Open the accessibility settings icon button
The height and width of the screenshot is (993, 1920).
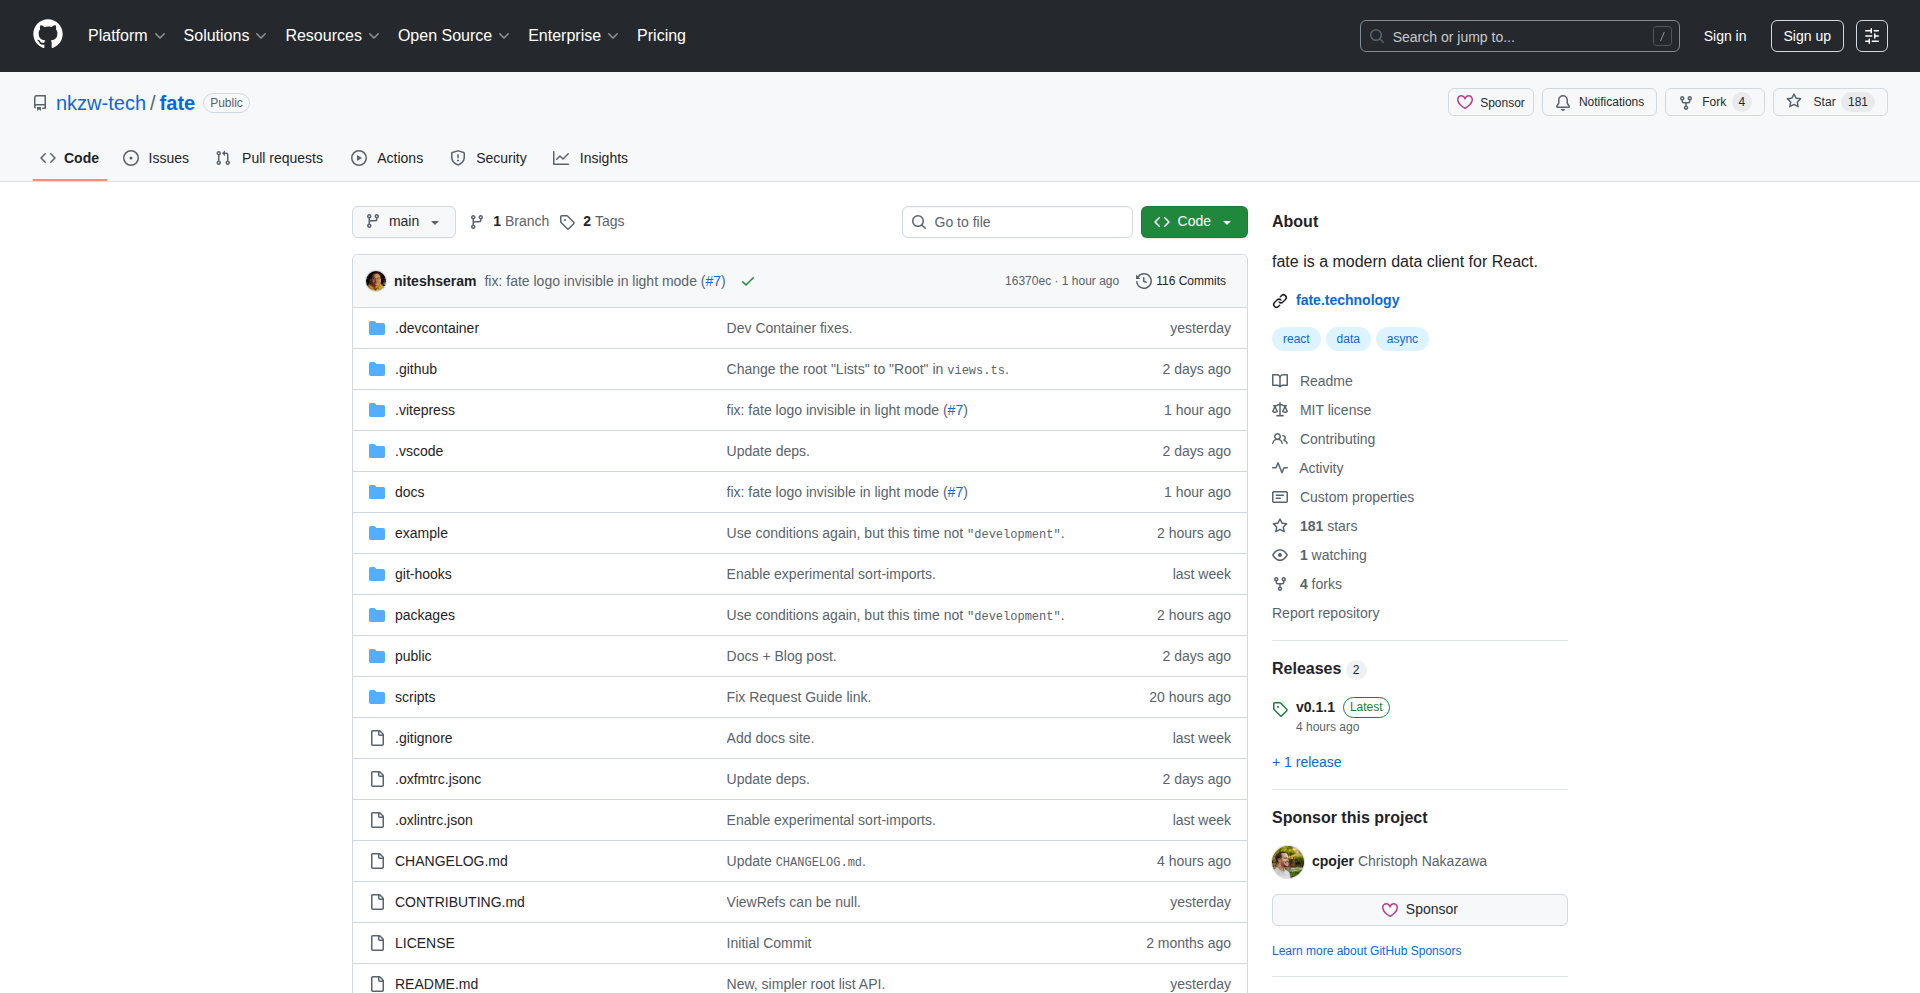coord(1871,36)
